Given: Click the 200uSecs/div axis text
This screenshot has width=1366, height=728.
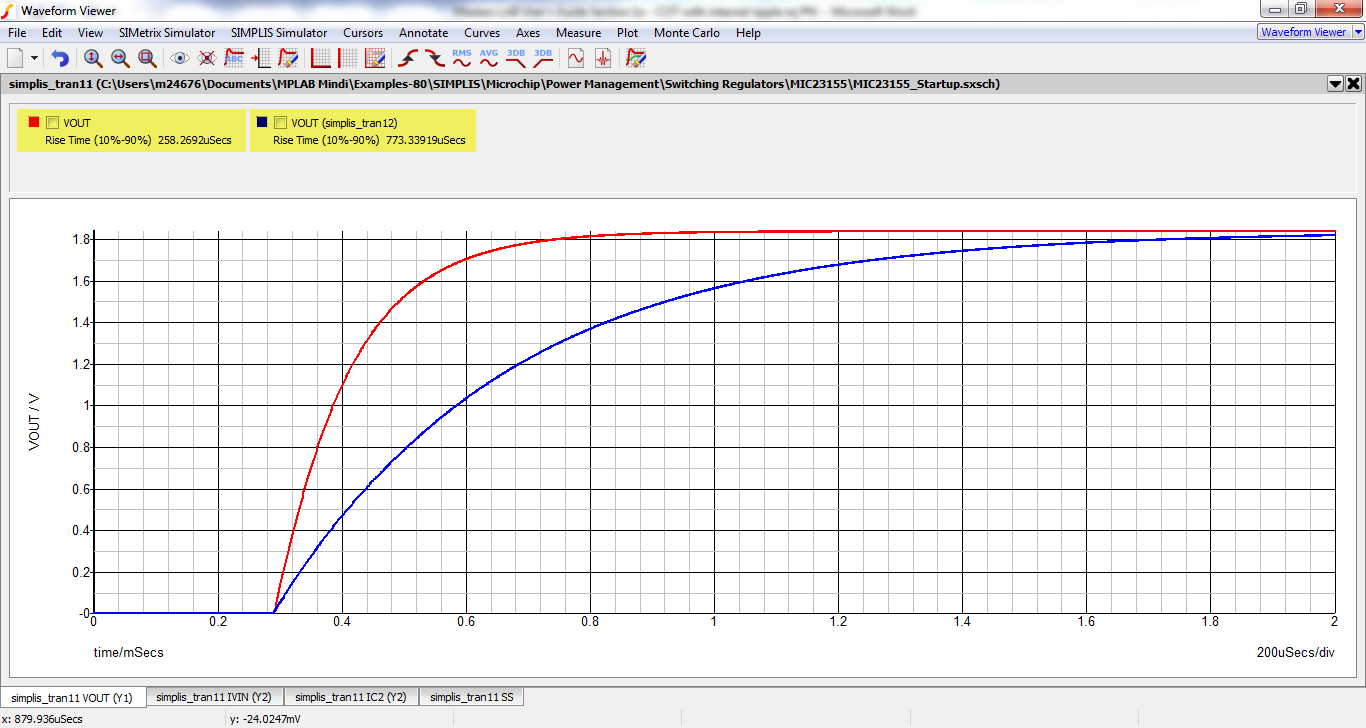Looking at the screenshot, I should 1296,652.
